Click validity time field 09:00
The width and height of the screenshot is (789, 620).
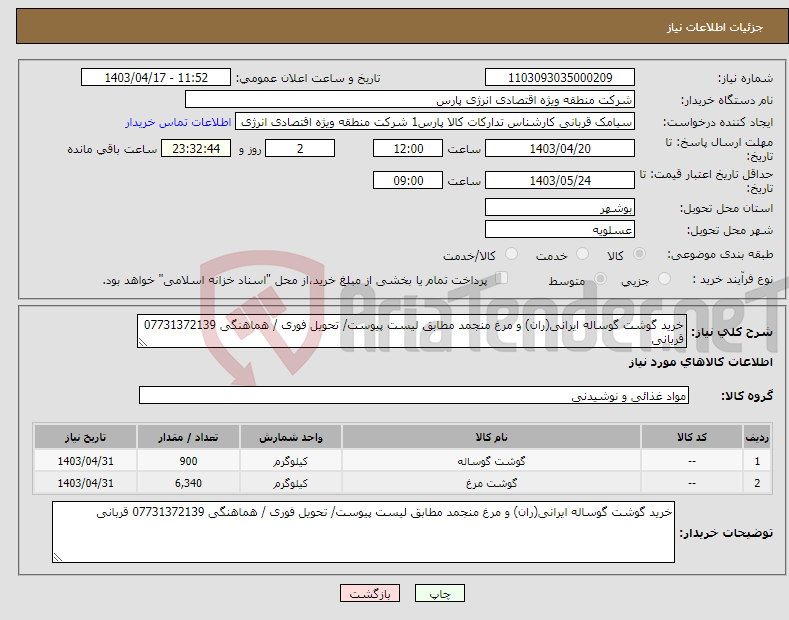pyautogui.click(x=408, y=180)
